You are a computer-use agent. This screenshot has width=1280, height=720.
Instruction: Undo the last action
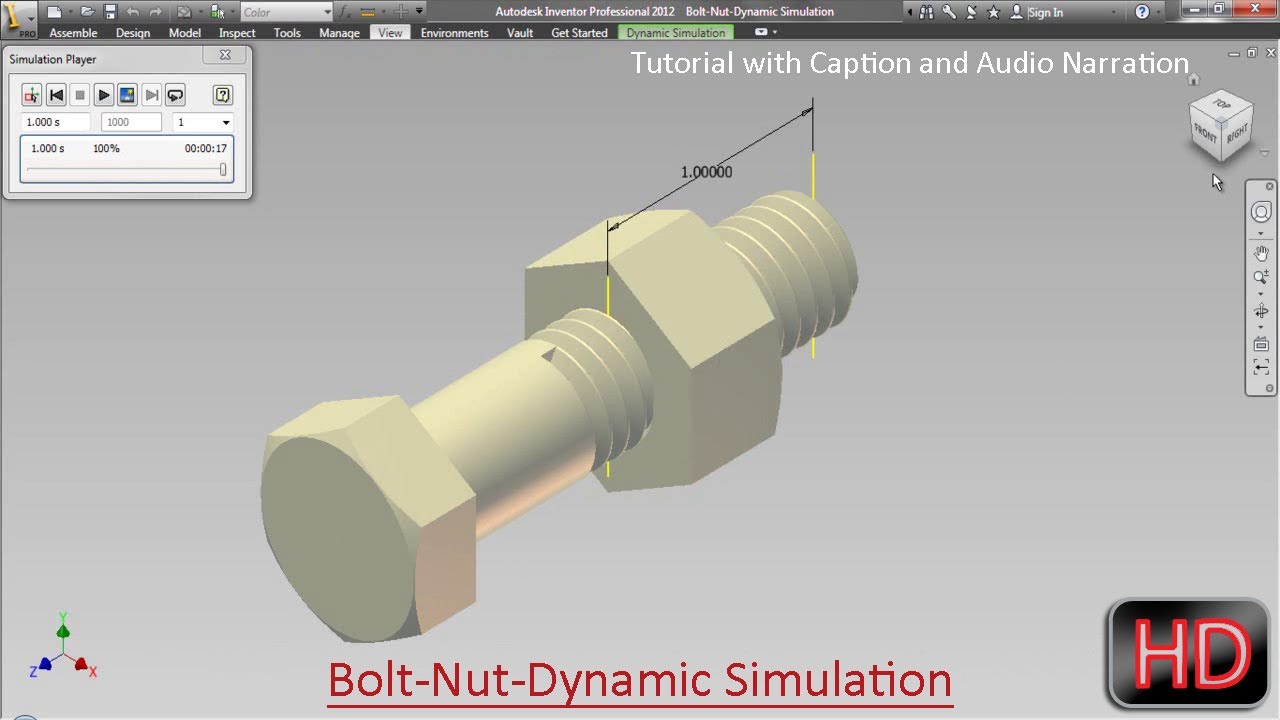point(132,12)
